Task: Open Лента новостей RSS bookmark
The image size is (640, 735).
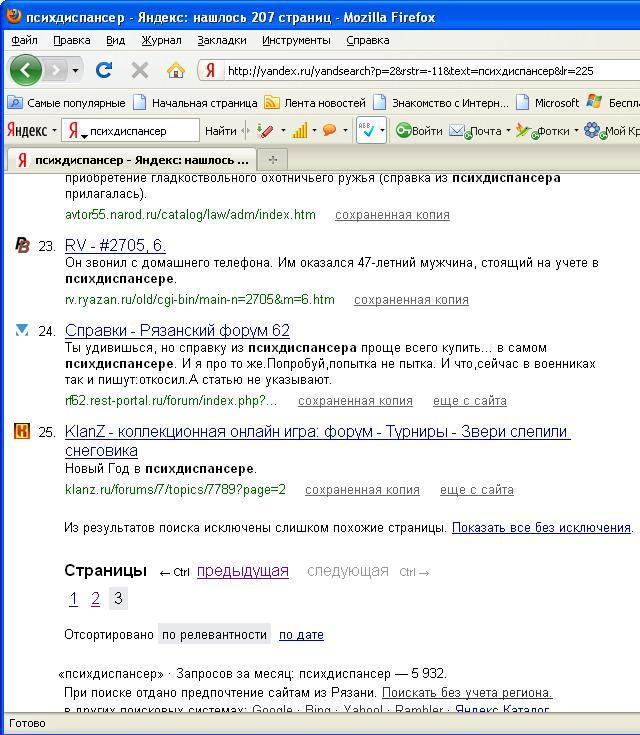Action: [315, 103]
